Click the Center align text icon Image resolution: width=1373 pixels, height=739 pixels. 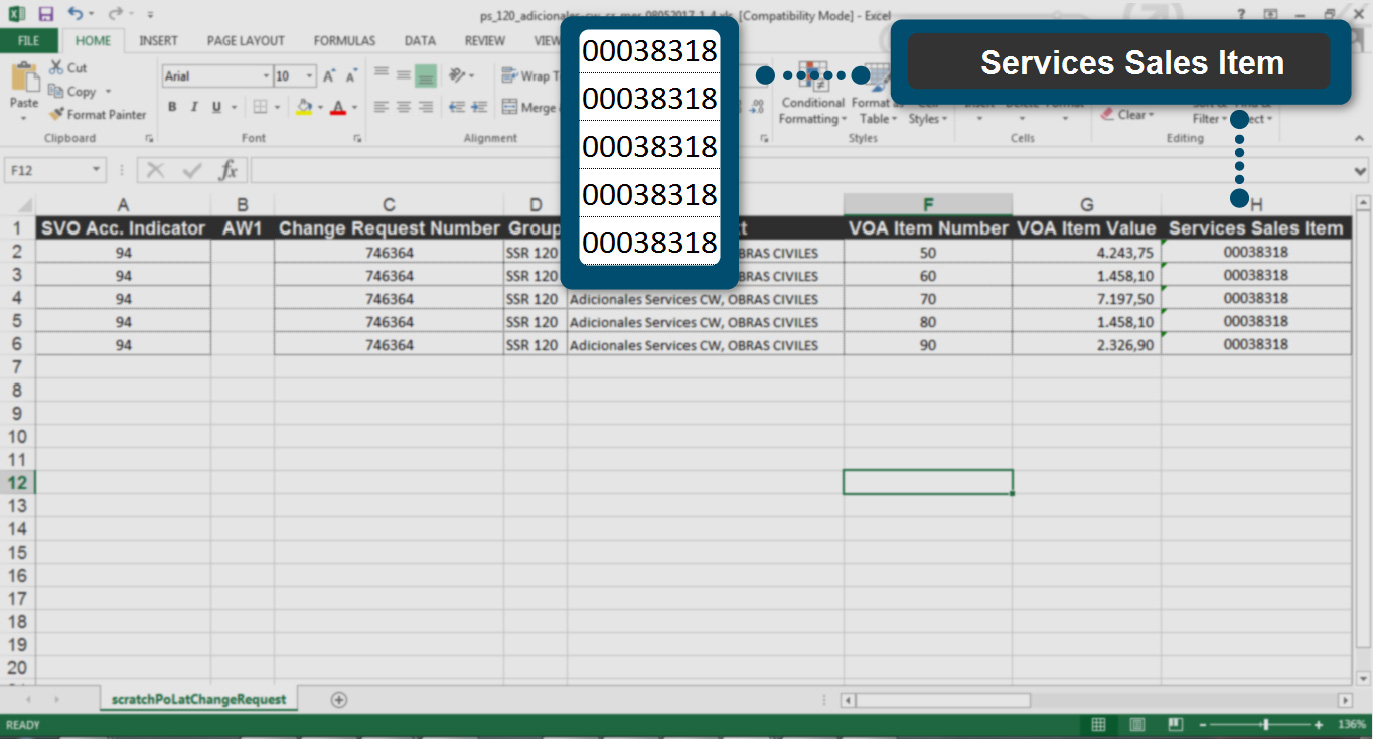pos(404,107)
